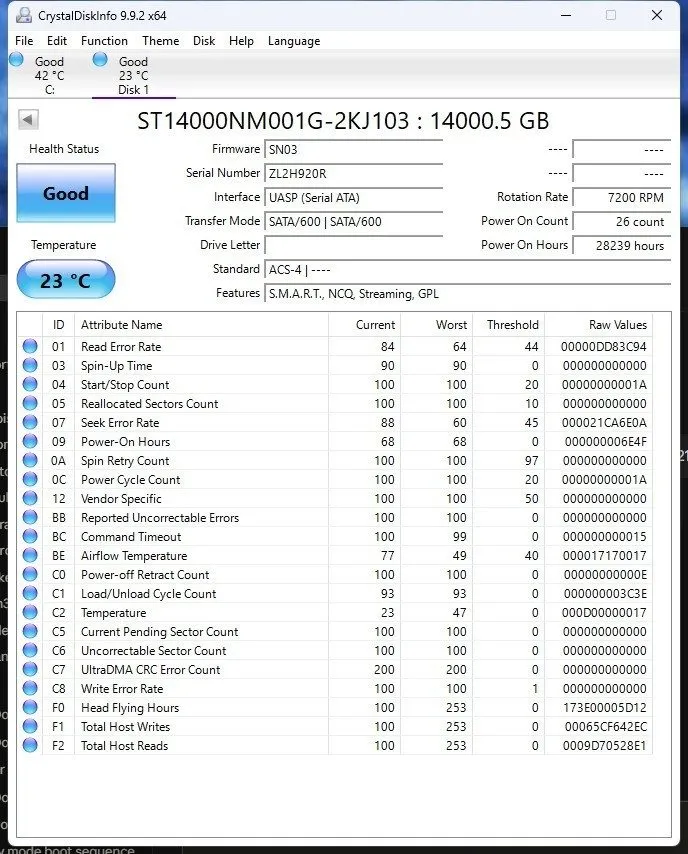688x854 pixels.
Task: Open the Language menu
Action: [294, 41]
